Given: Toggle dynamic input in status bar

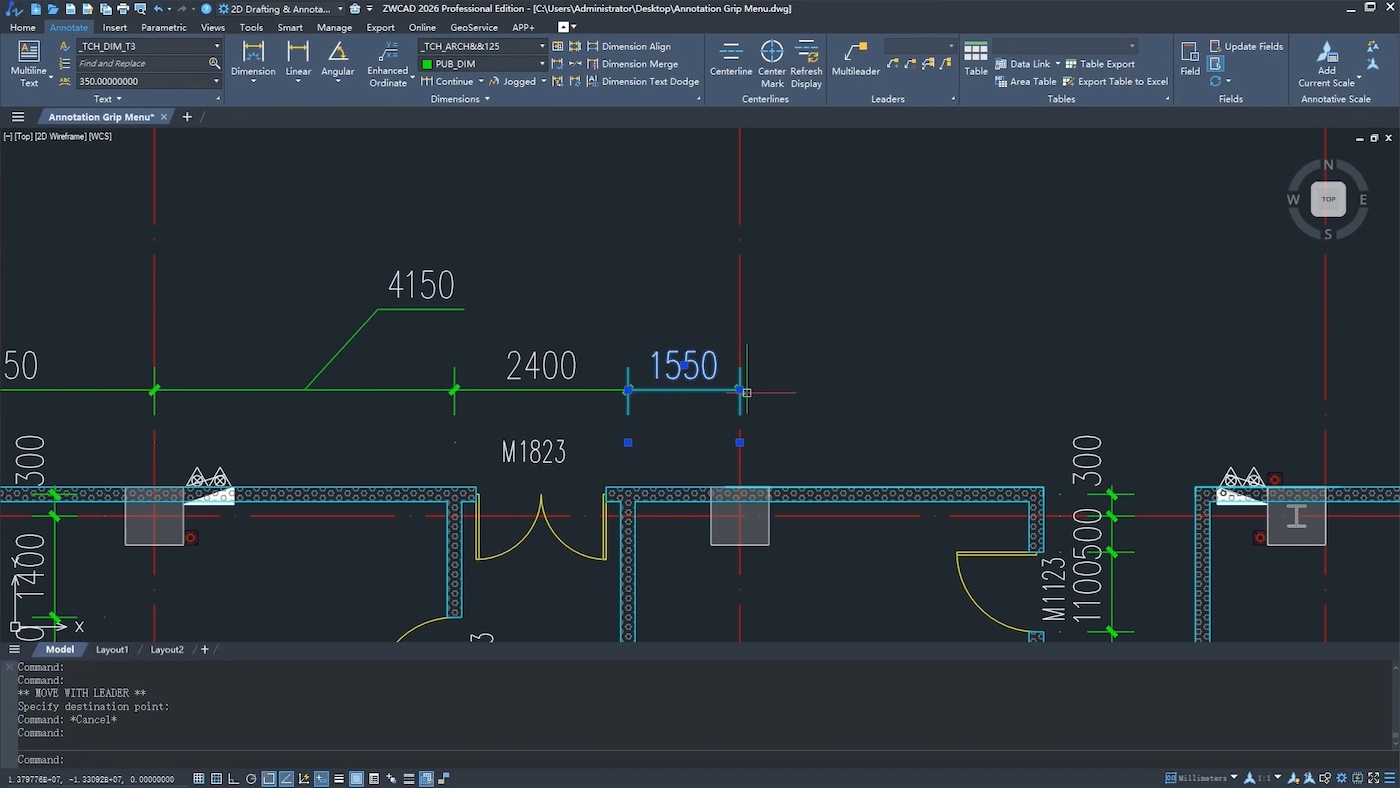Looking at the screenshot, I should [x=321, y=779].
